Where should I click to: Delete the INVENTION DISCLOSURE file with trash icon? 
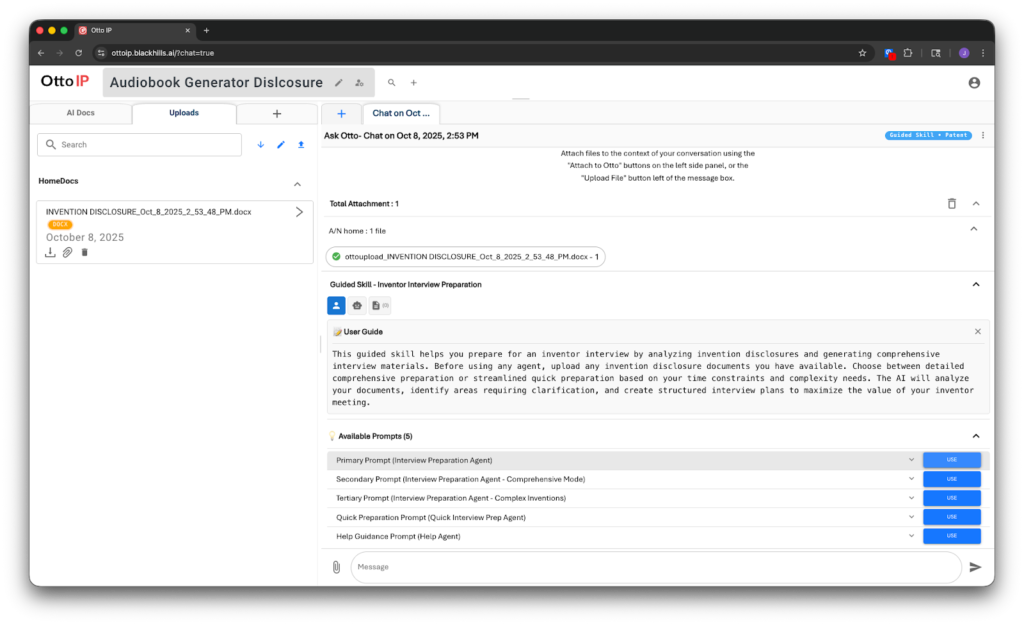(84, 253)
